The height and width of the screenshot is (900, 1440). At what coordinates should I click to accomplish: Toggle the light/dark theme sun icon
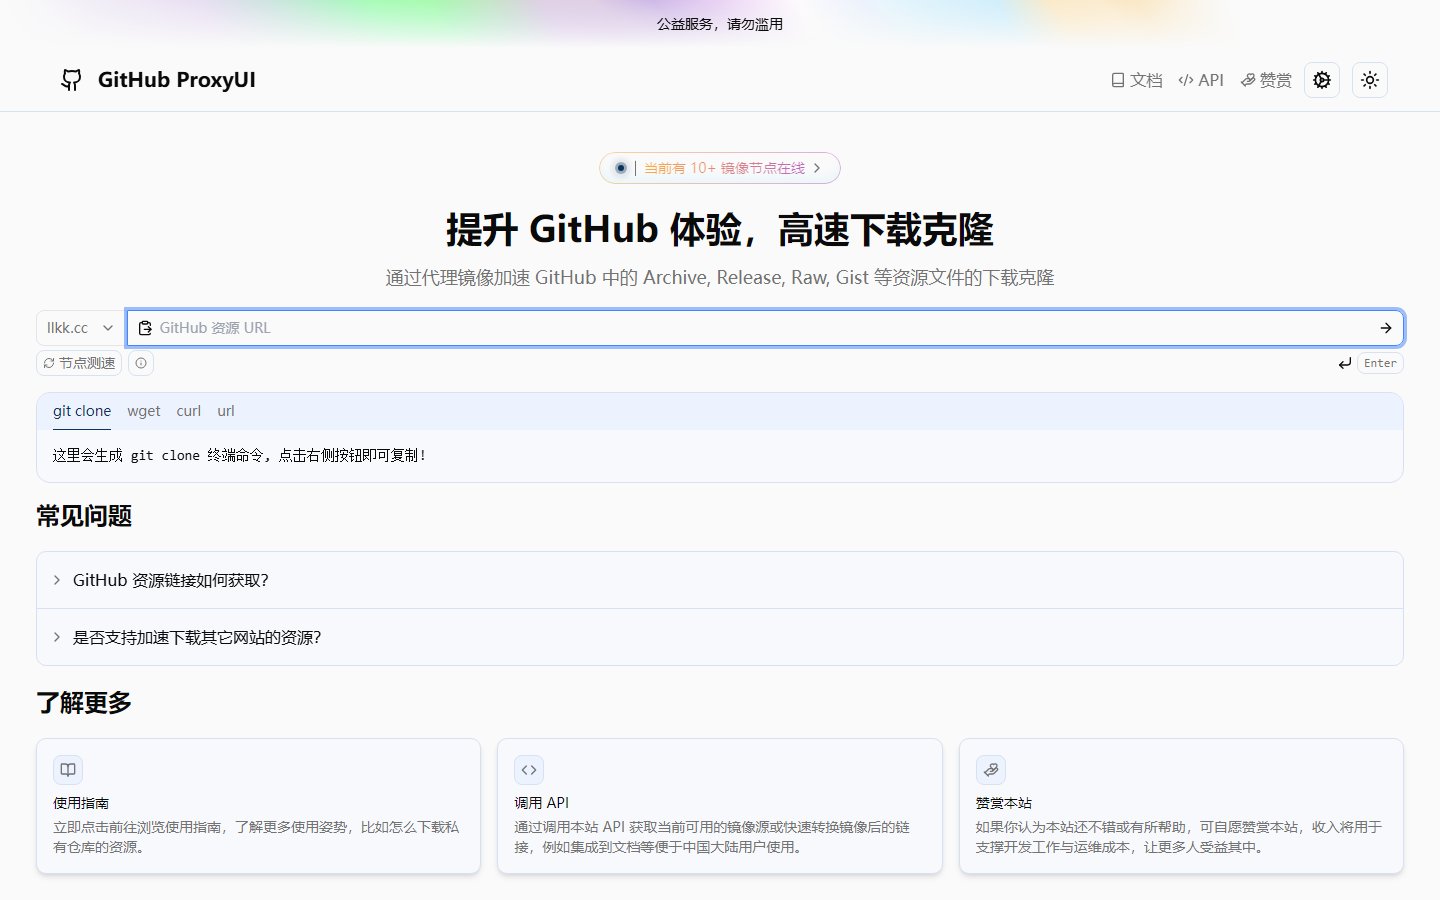tap(1370, 80)
